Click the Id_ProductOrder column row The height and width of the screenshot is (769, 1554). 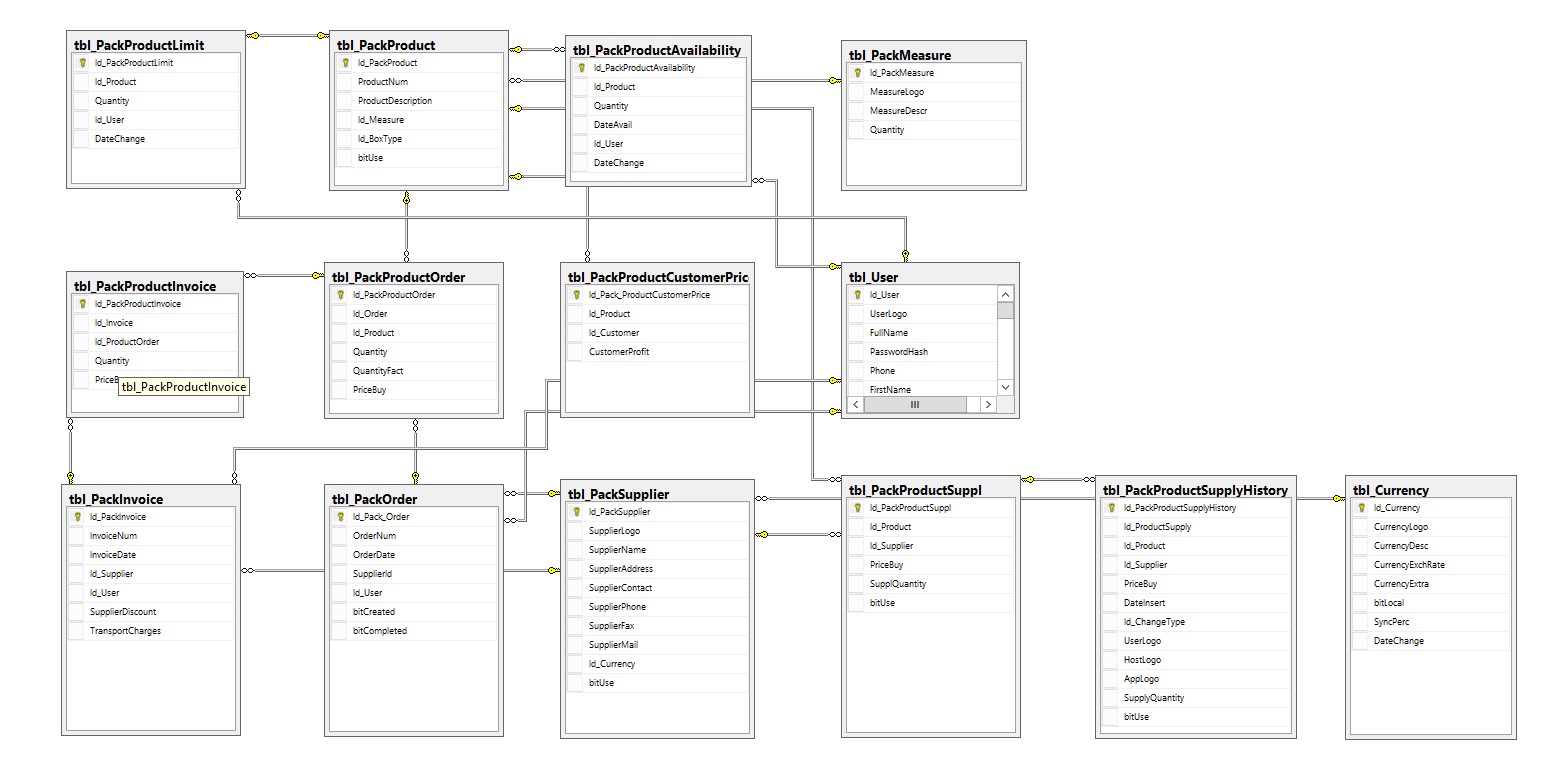155,342
